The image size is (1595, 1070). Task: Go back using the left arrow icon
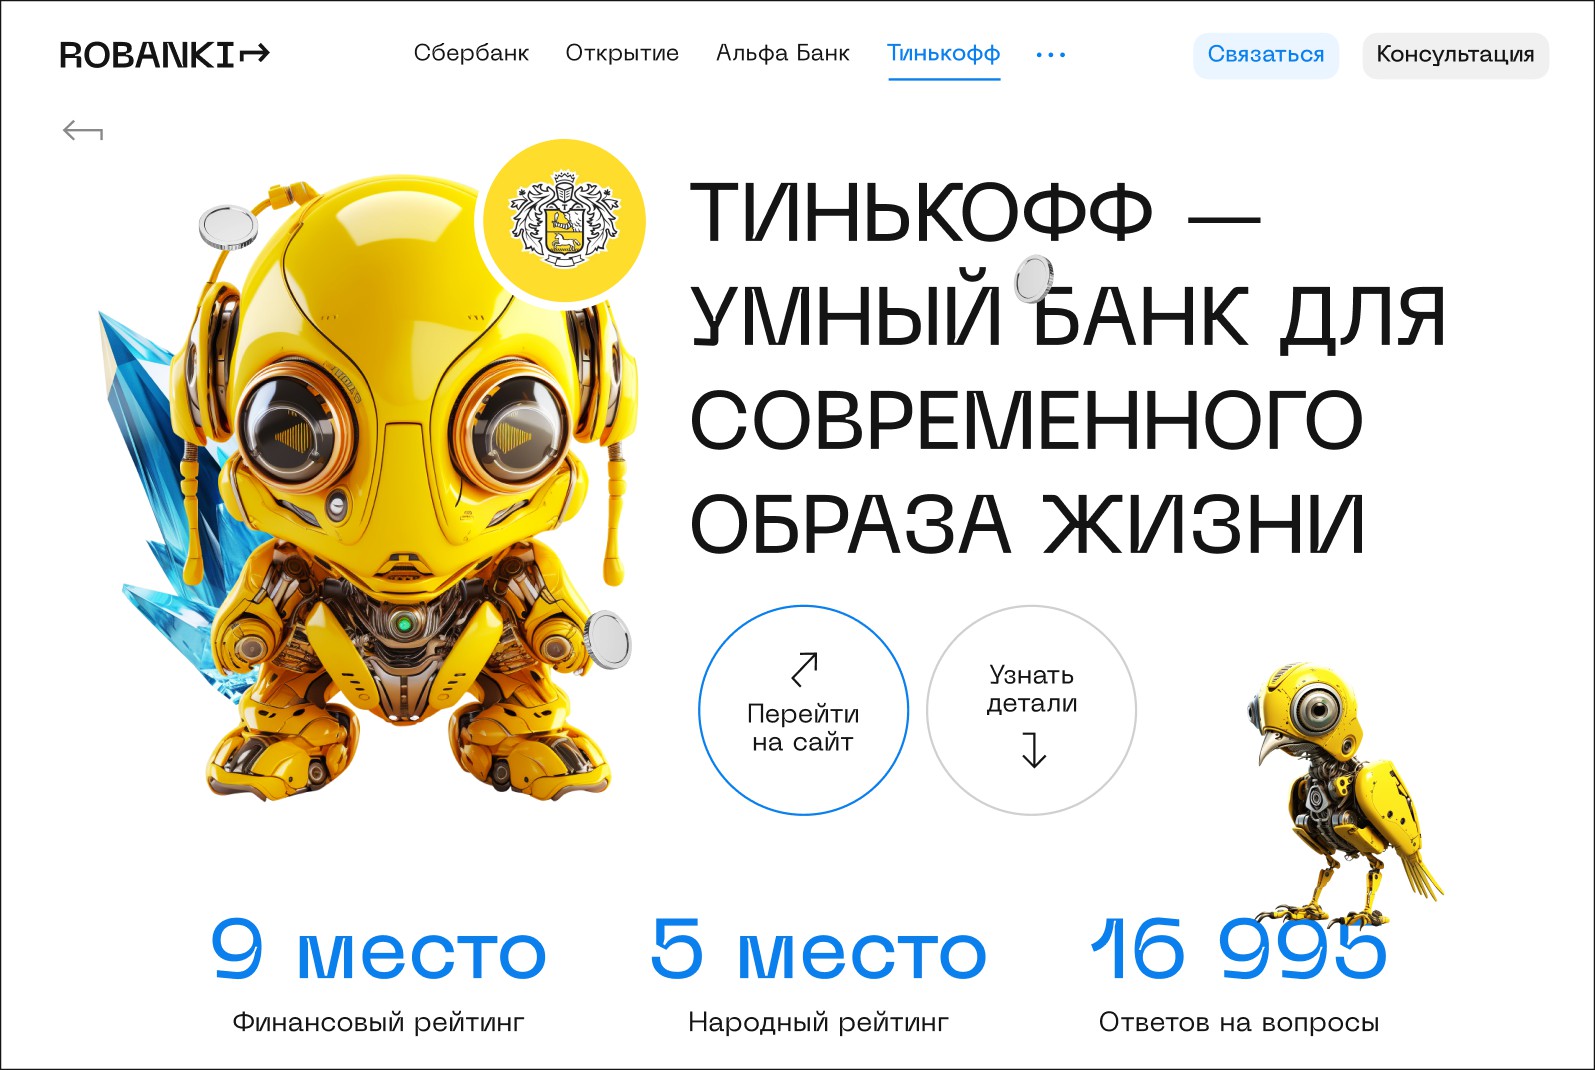pos(83,130)
